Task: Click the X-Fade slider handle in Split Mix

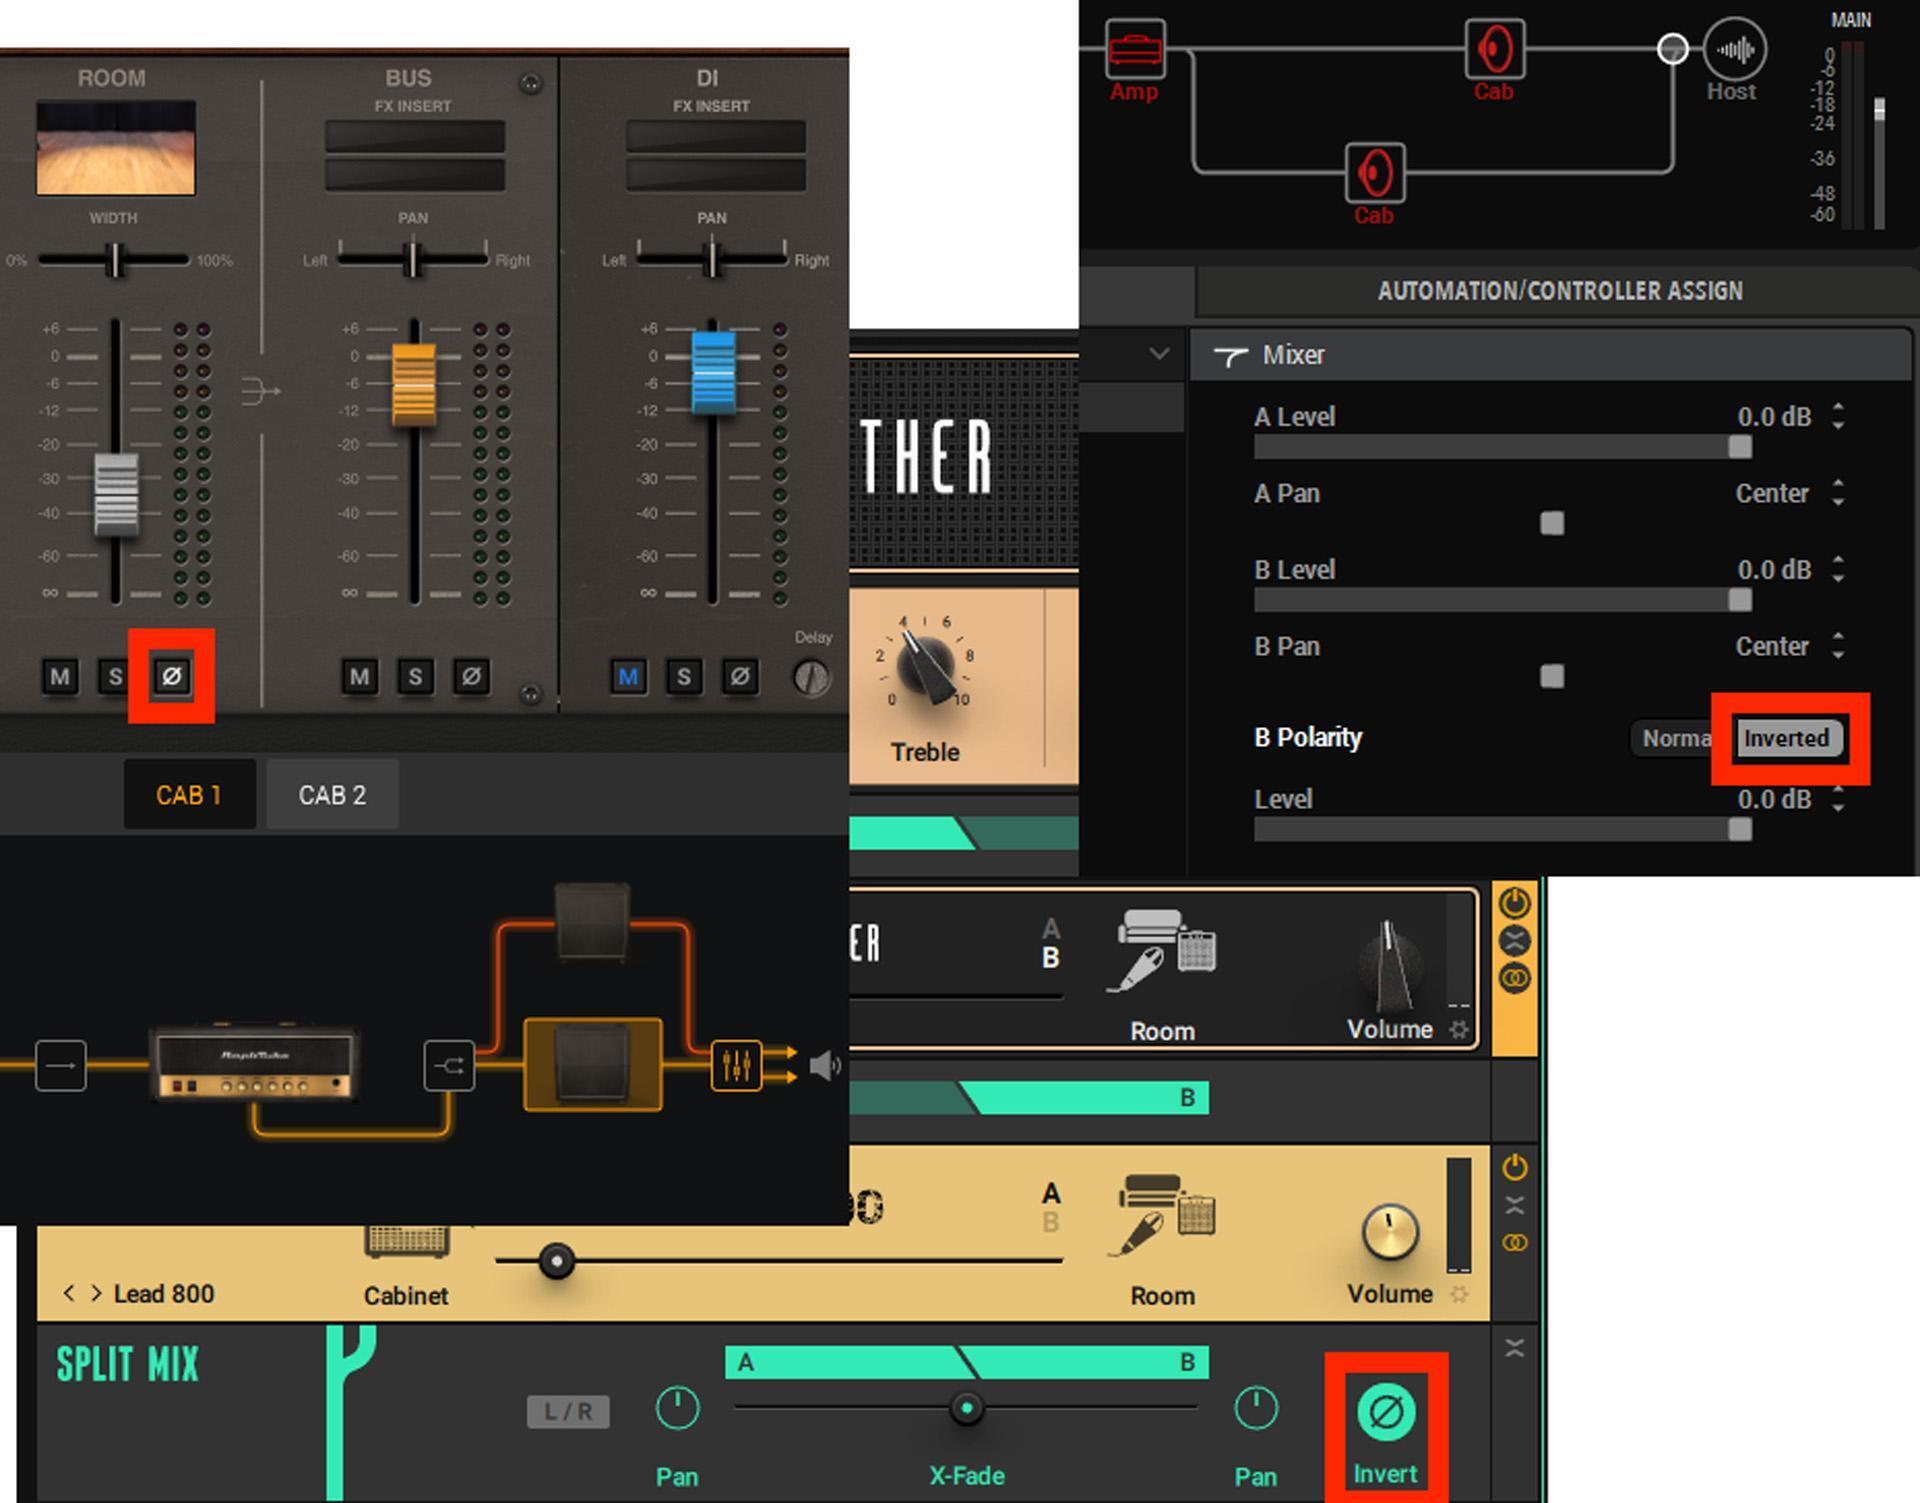Action: tap(965, 1408)
